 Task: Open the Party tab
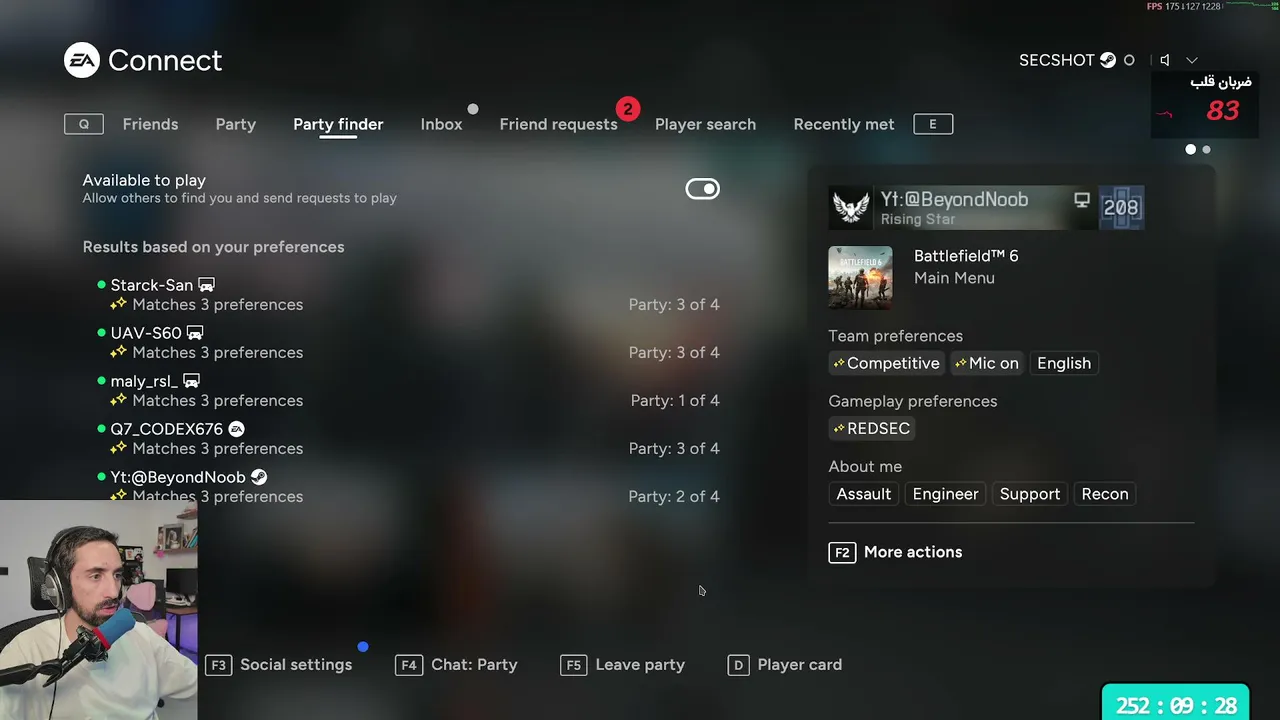tap(236, 124)
